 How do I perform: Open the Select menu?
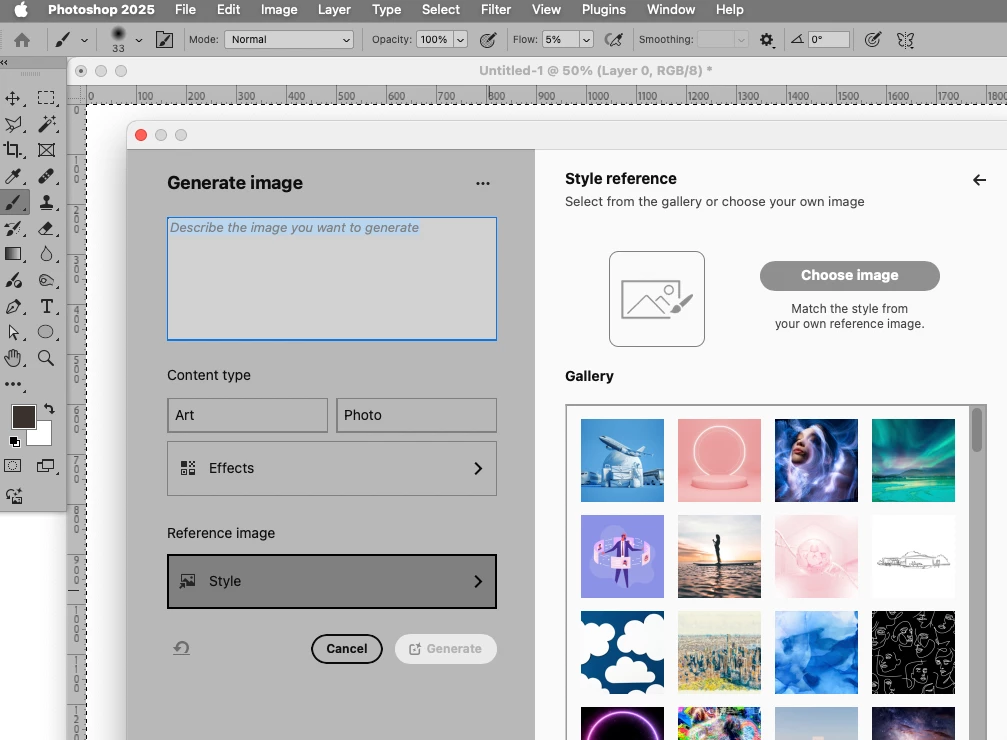pyautogui.click(x=441, y=10)
